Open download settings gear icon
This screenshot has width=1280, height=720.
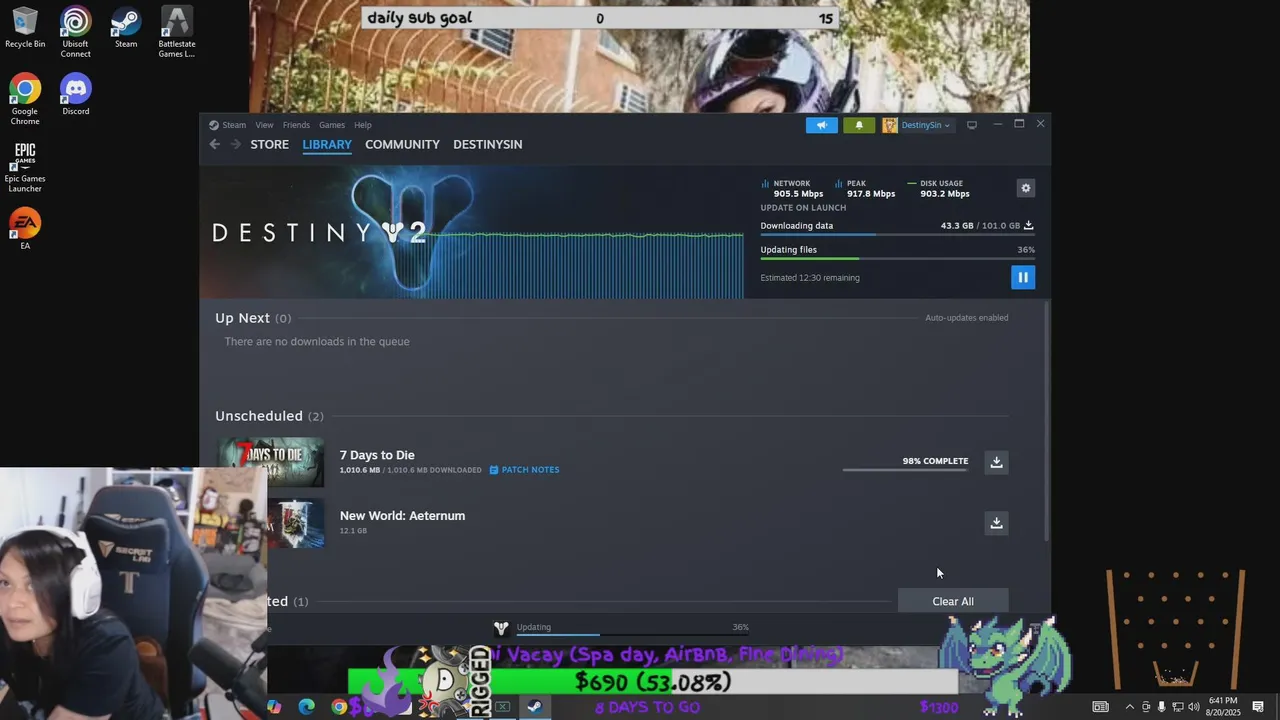click(1025, 188)
